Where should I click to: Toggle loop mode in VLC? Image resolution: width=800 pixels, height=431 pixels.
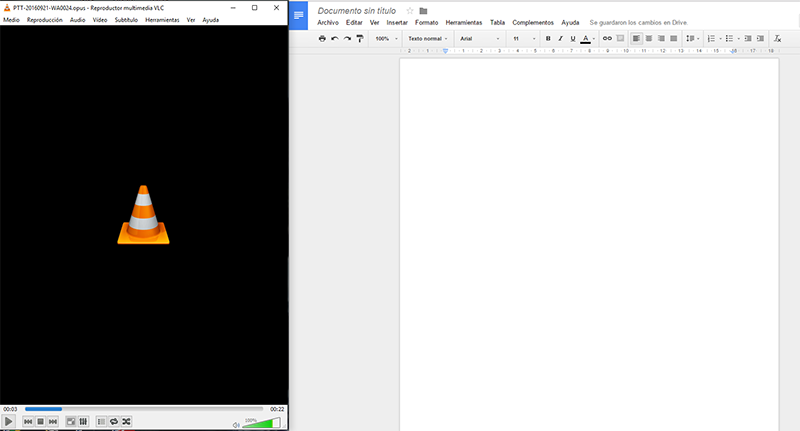pos(114,423)
